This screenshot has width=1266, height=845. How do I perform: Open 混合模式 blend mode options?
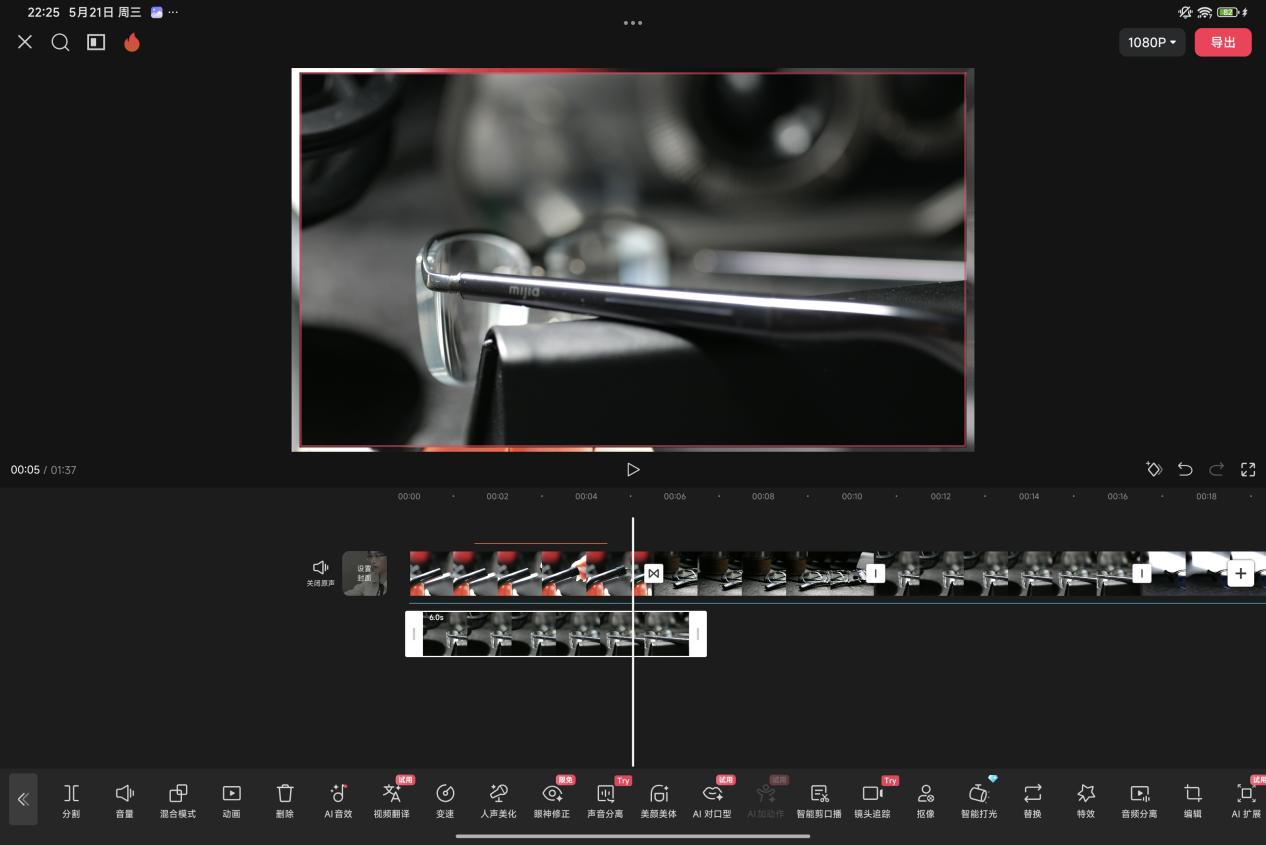coord(178,801)
